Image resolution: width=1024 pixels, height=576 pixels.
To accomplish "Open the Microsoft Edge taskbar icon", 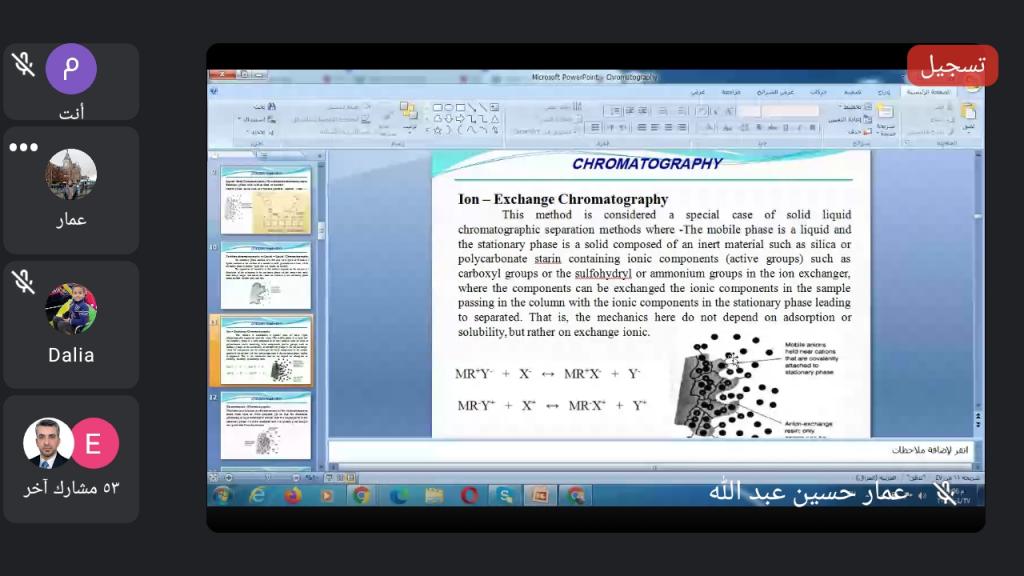I will [399, 495].
